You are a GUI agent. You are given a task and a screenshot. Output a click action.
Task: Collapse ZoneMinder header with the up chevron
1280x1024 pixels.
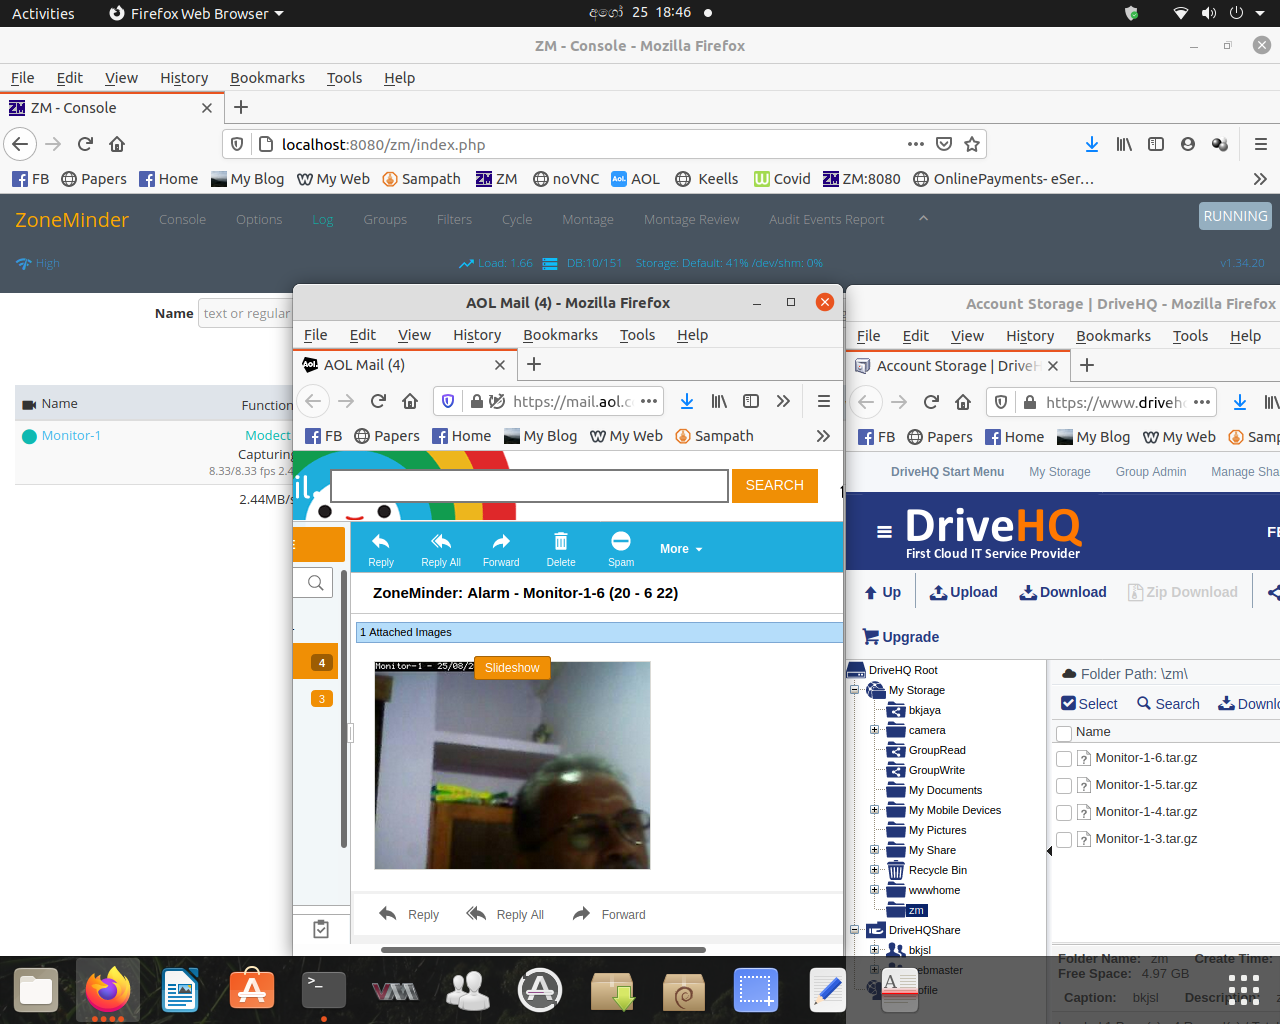pyautogui.click(x=923, y=218)
